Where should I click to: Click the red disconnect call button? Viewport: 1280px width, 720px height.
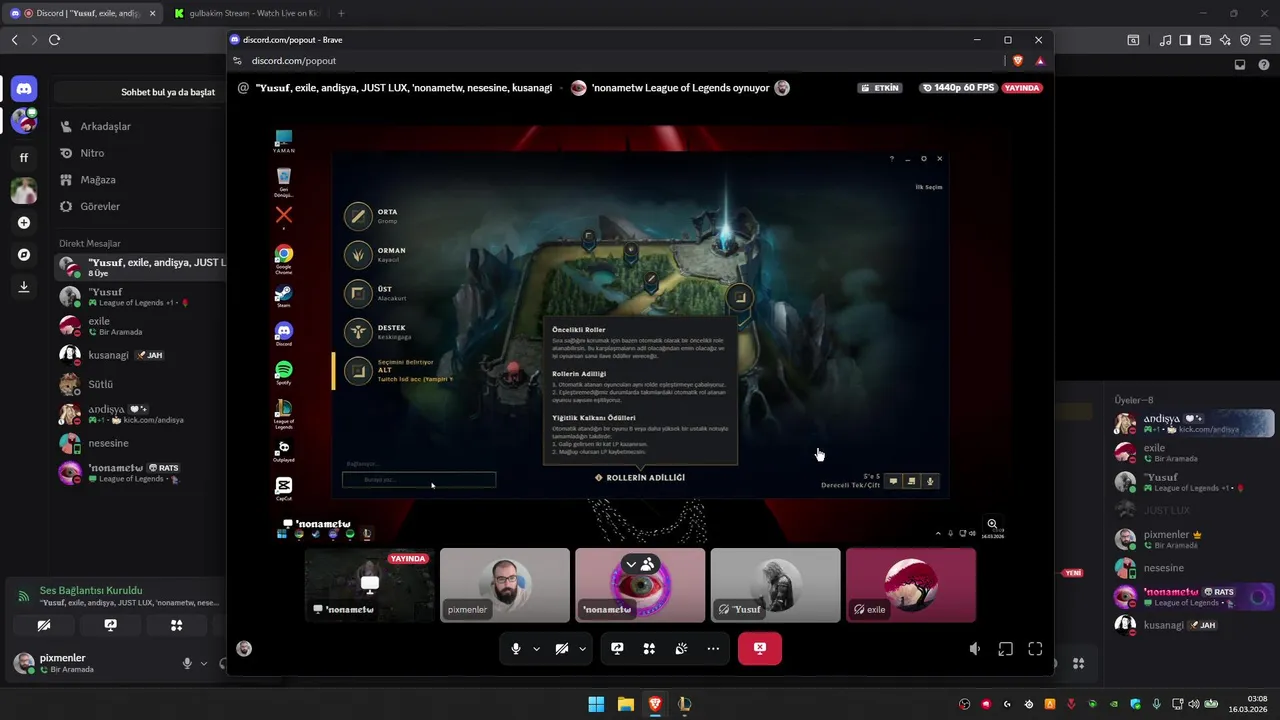point(760,649)
